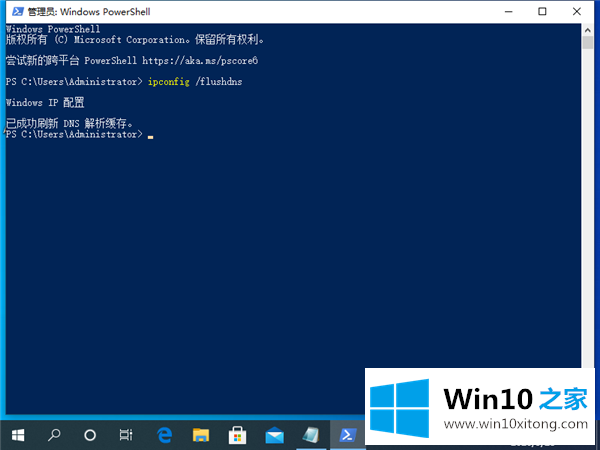Open Microsoft Store from the taskbar
The width and height of the screenshot is (600, 450).
238,435
